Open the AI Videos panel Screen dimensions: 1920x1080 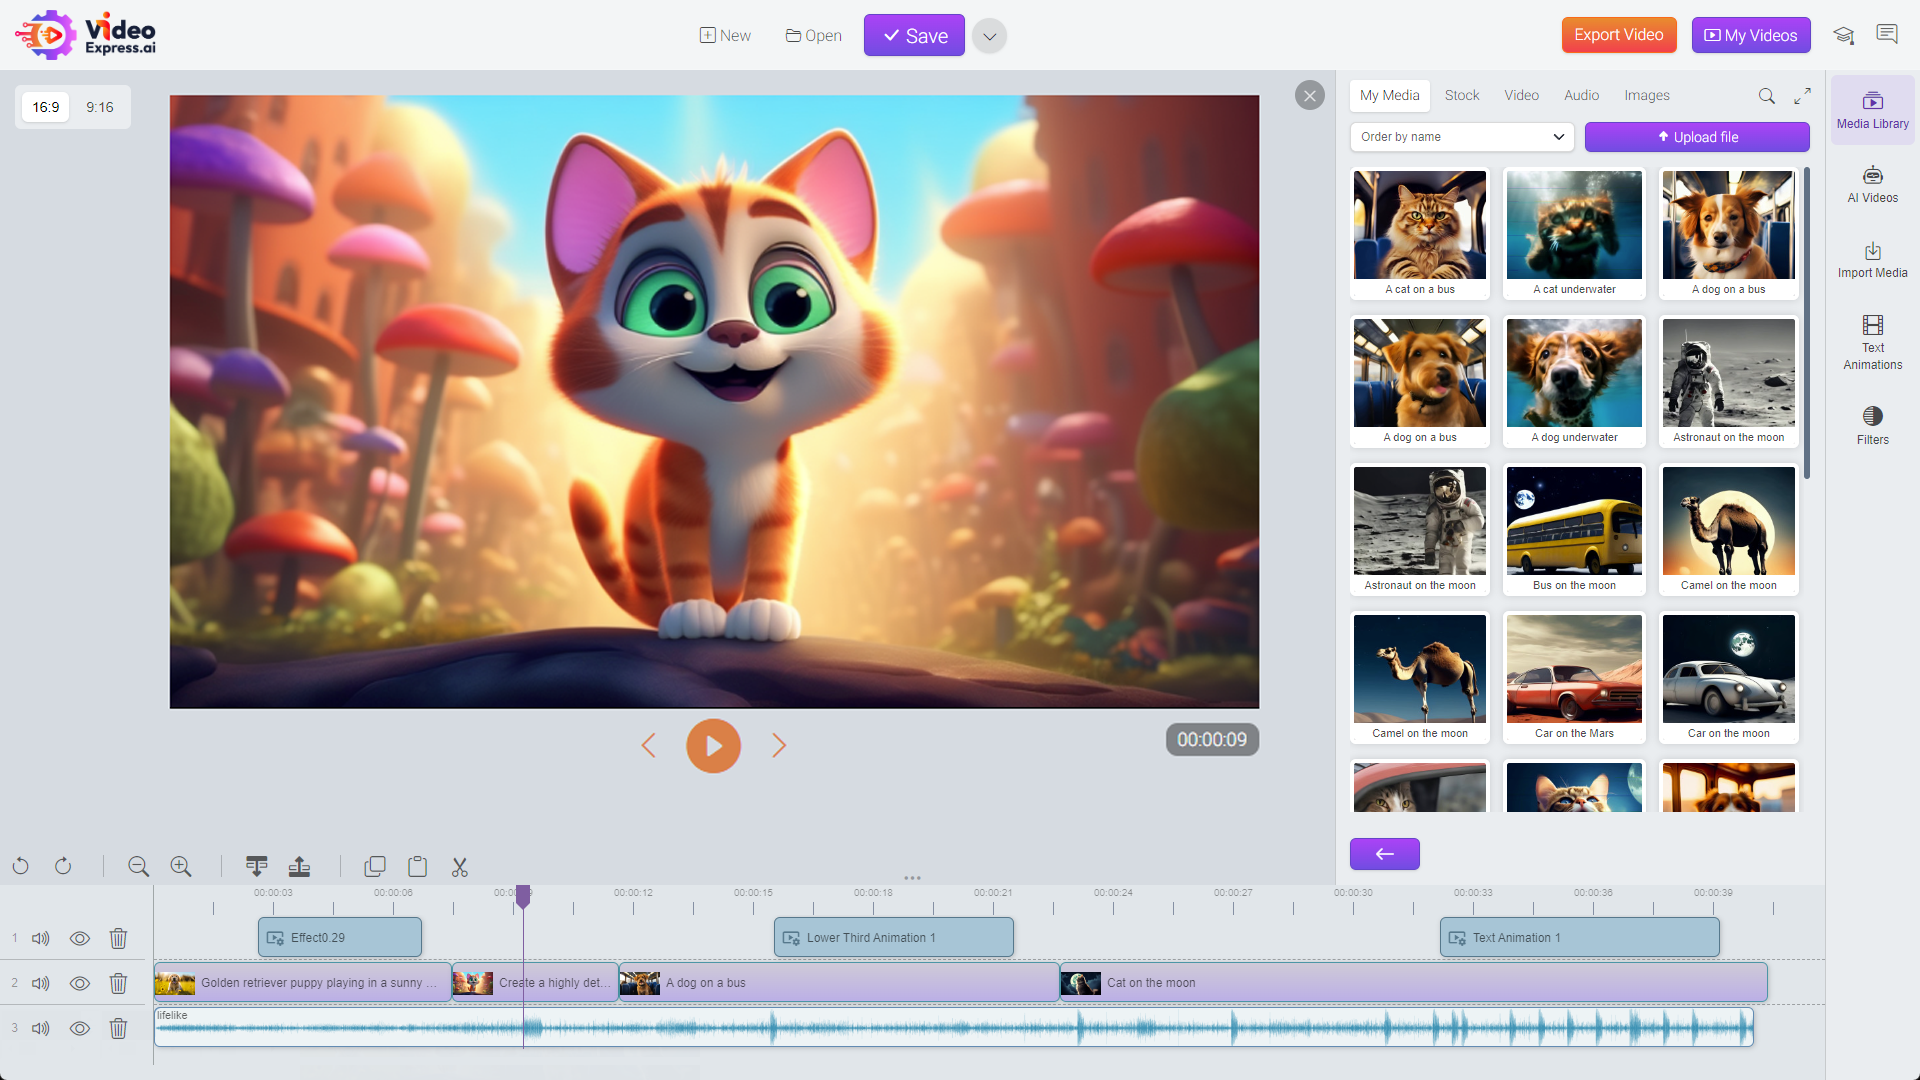coord(1872,184)
